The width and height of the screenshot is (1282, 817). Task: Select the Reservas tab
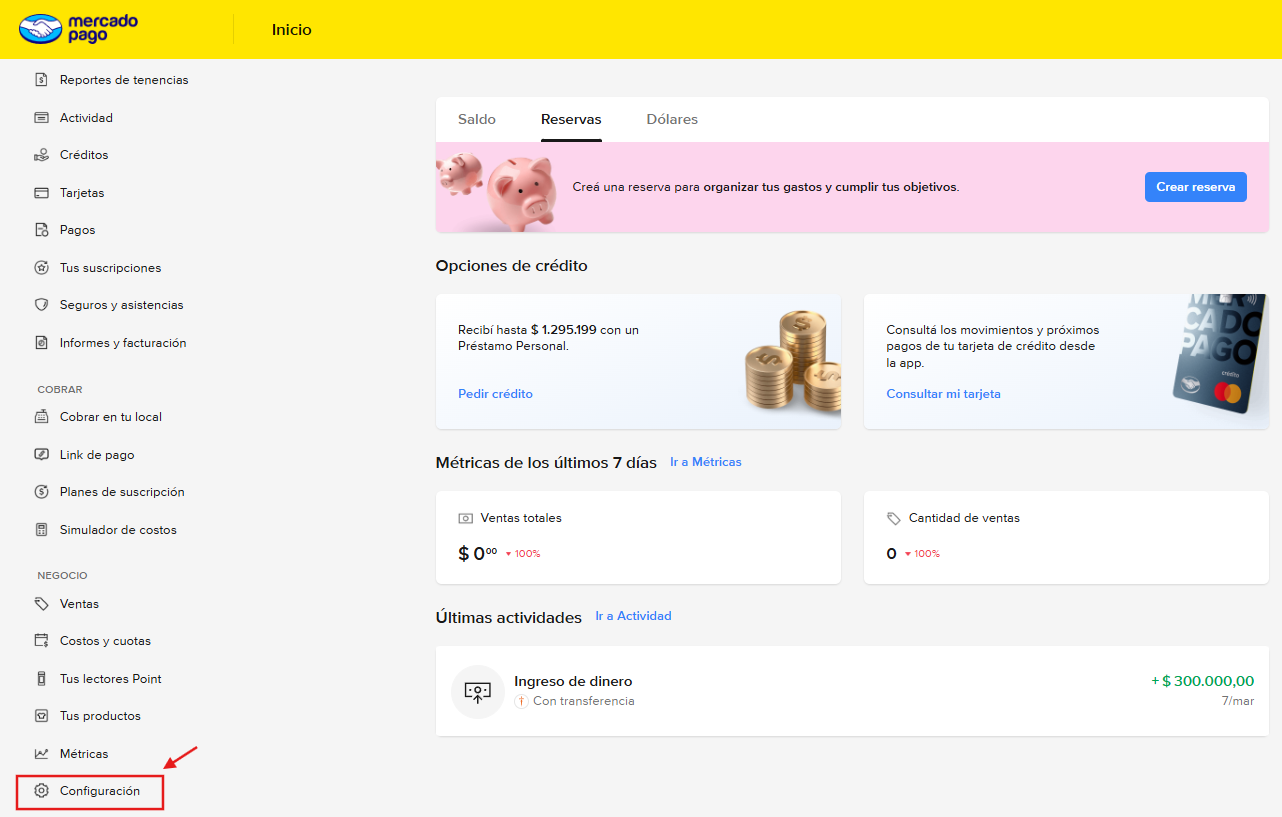(x=571, y=120)
